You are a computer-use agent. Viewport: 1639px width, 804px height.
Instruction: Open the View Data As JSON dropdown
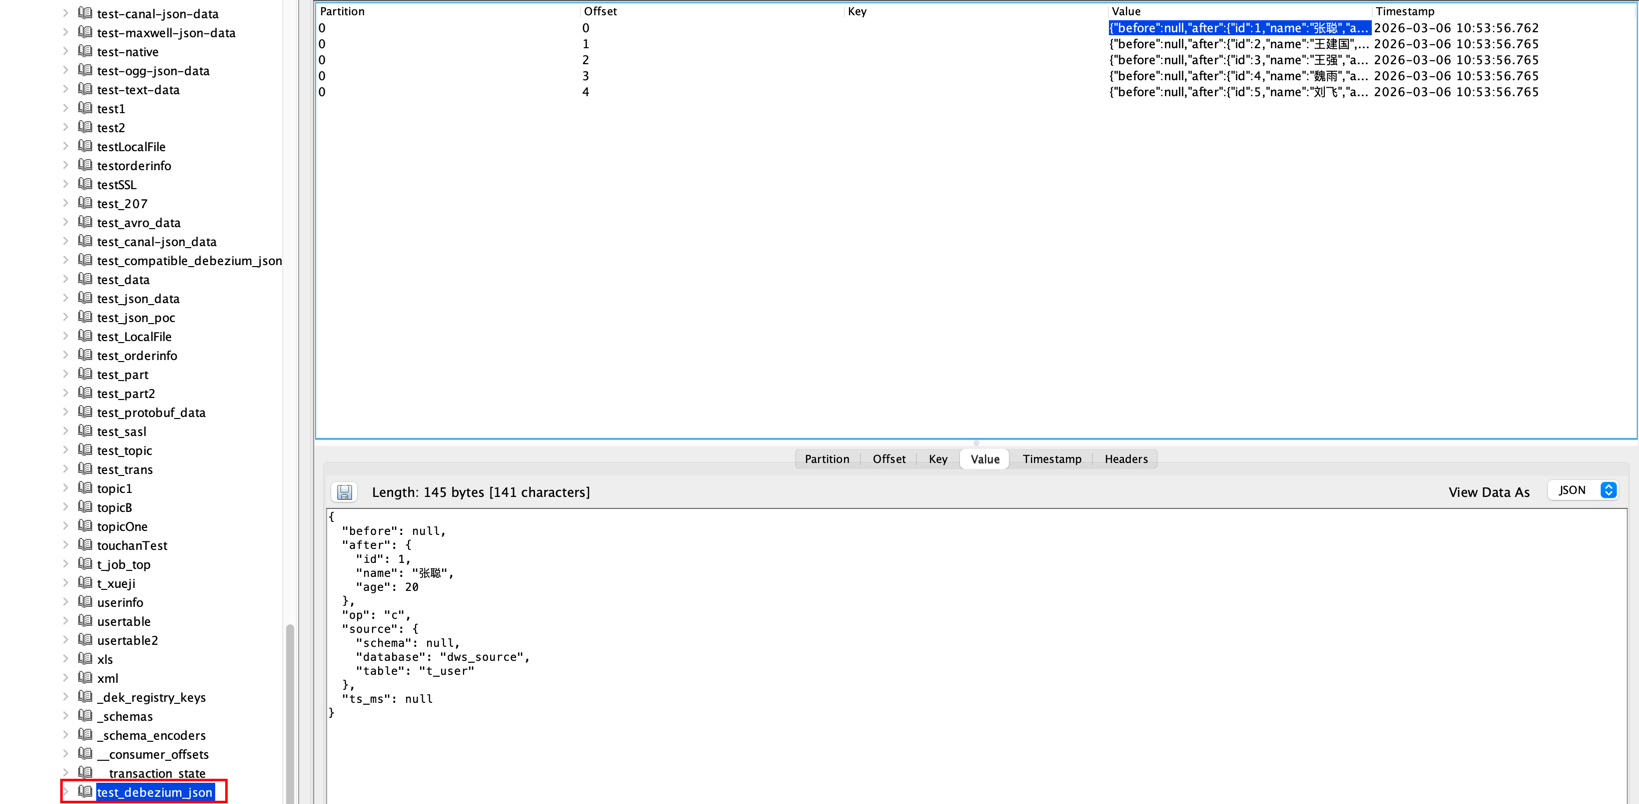[1583, 490]
